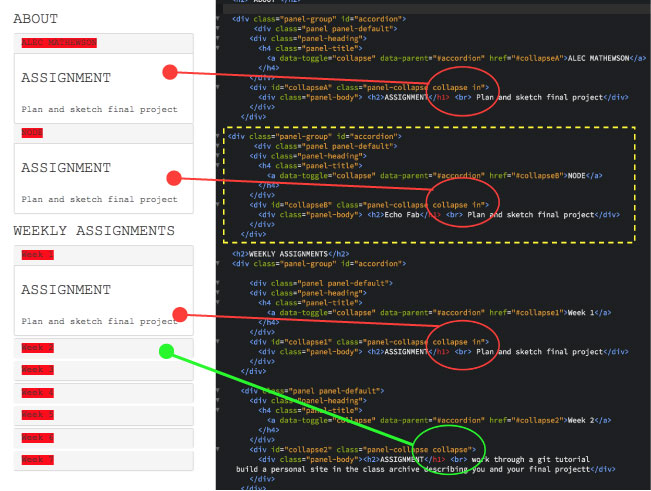Click the WEEKLY ASSIGNMENTS page heading
This screenshot has height=491, width=651.
pos(94,231)
